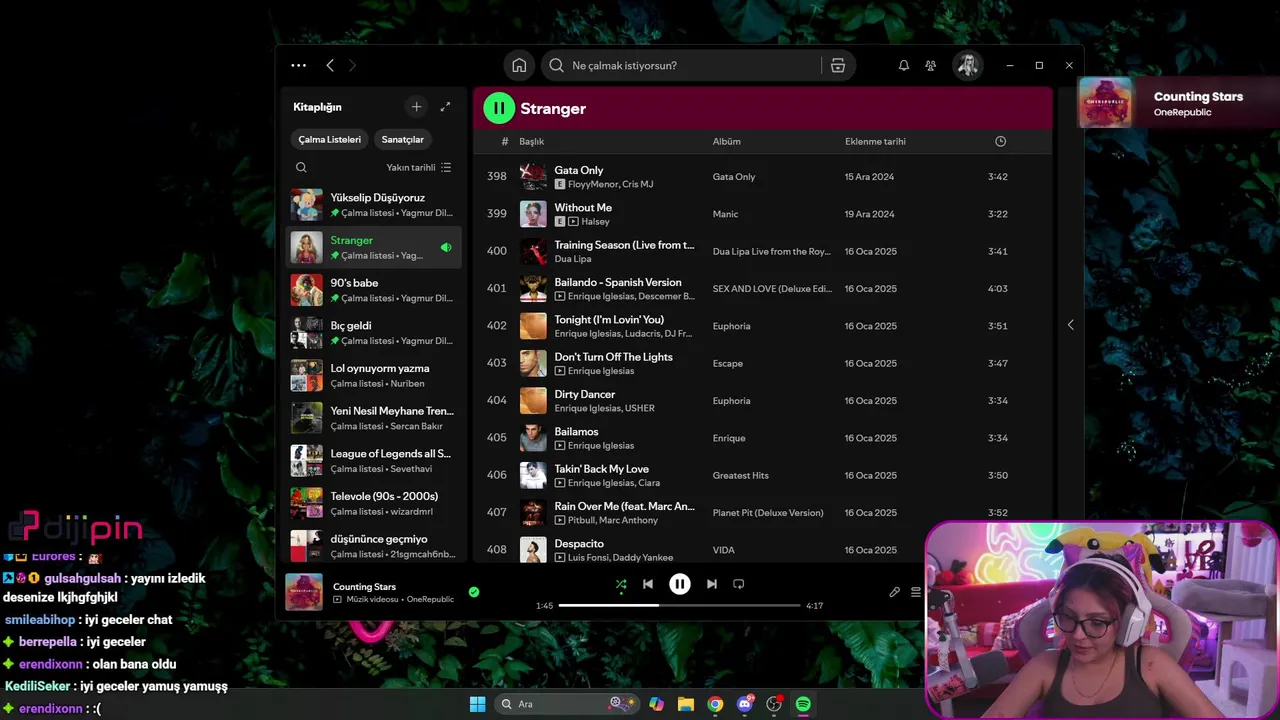The width and height of the screenshot is (1280, 720).
Task: Open the play queue icon
Action: (x=915, y=592)
